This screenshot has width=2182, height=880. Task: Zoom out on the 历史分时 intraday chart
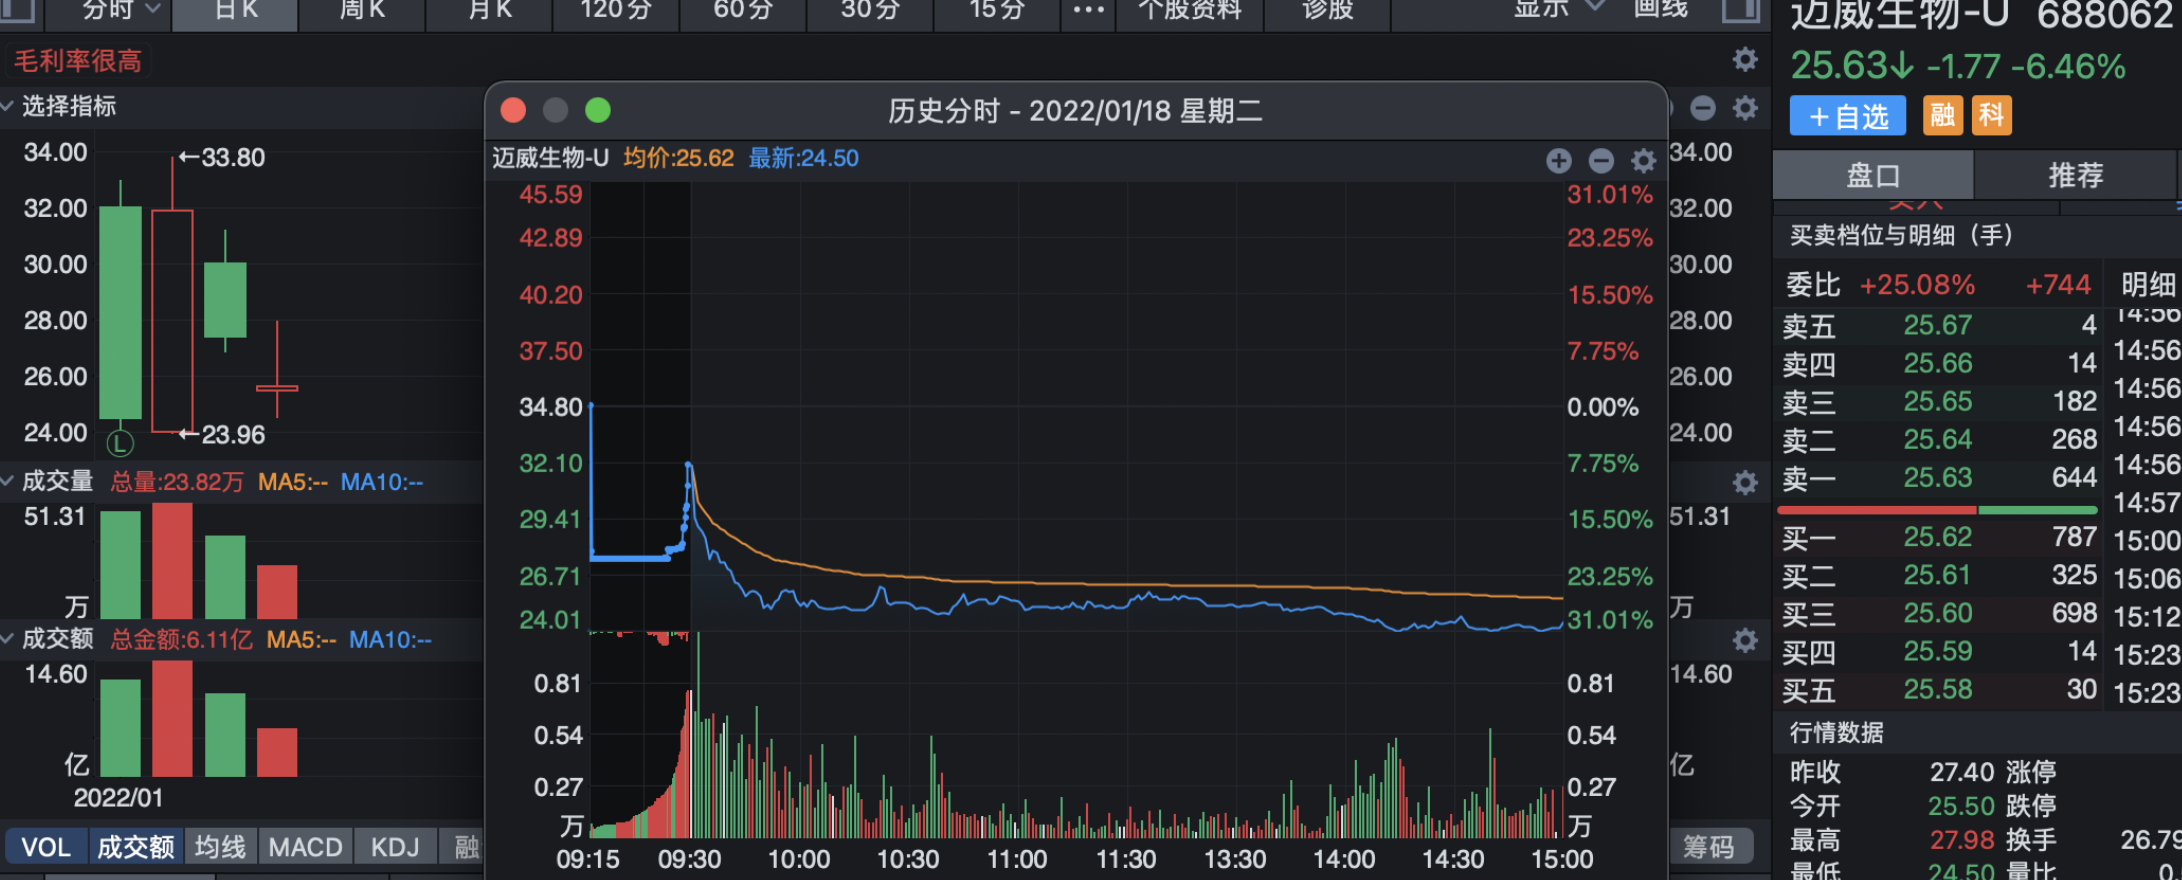coord(1601,160)
